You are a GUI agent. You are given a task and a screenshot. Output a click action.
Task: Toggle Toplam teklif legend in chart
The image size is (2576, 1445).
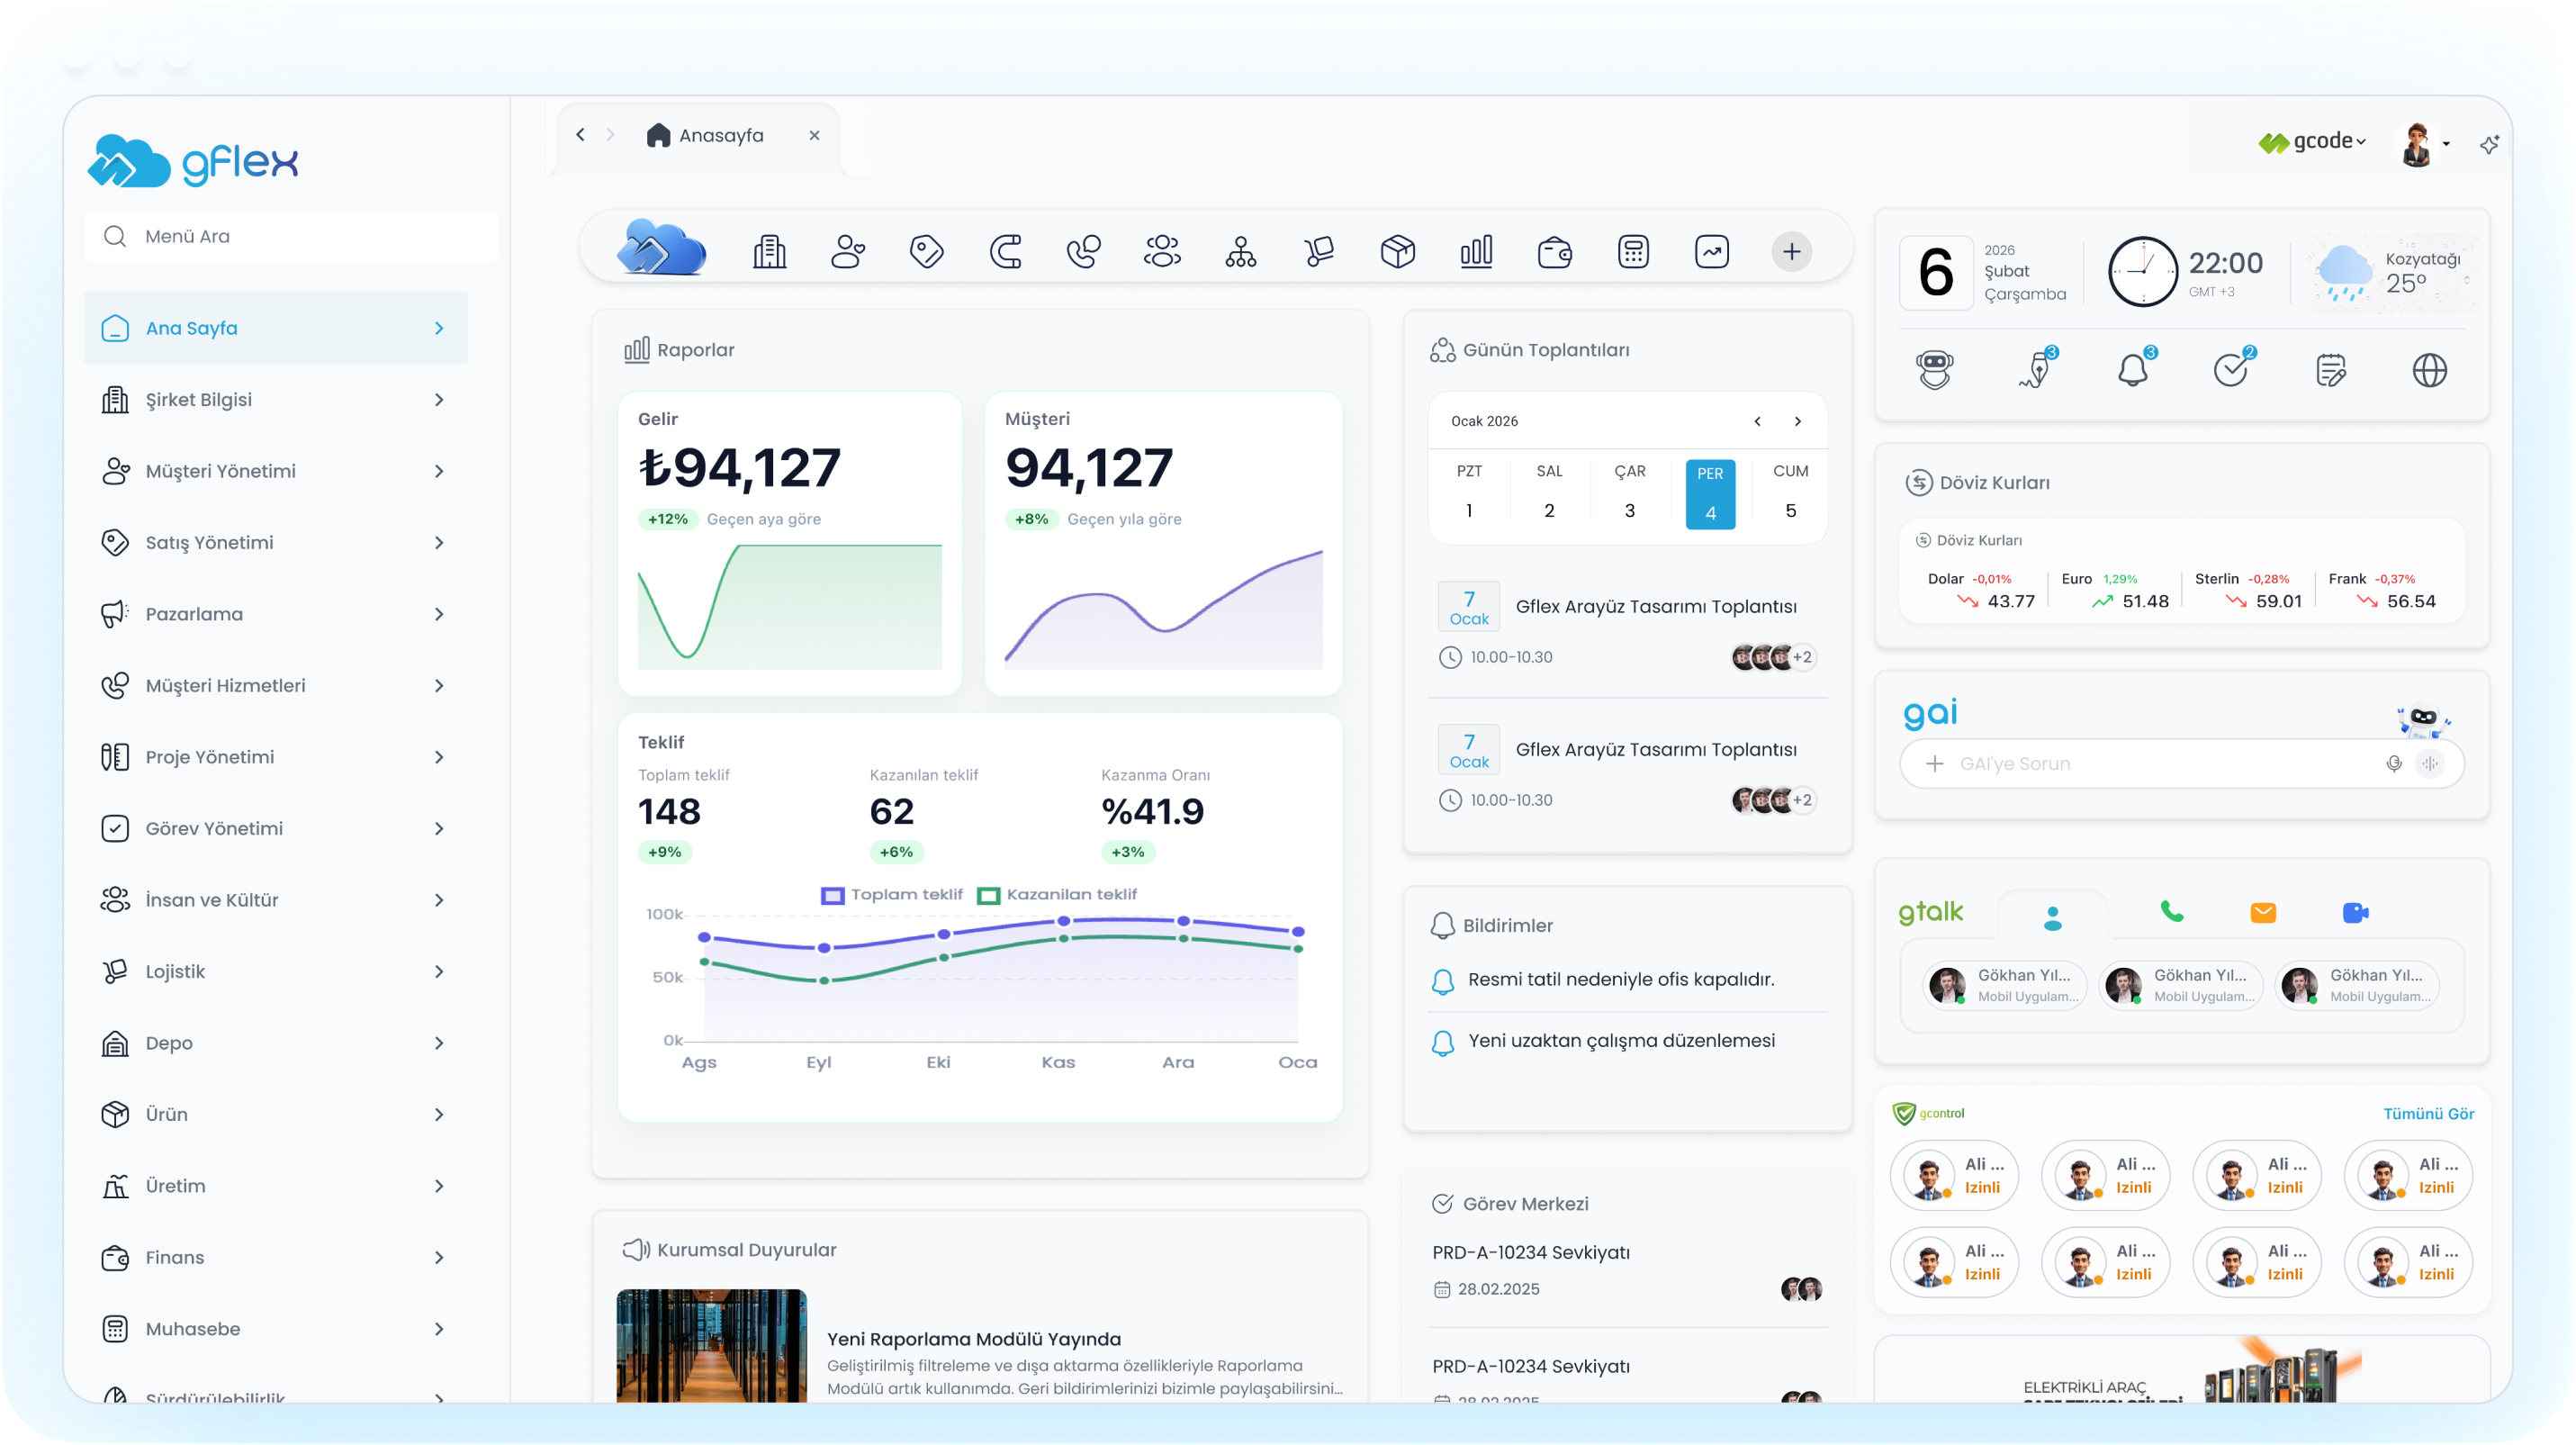892,895
